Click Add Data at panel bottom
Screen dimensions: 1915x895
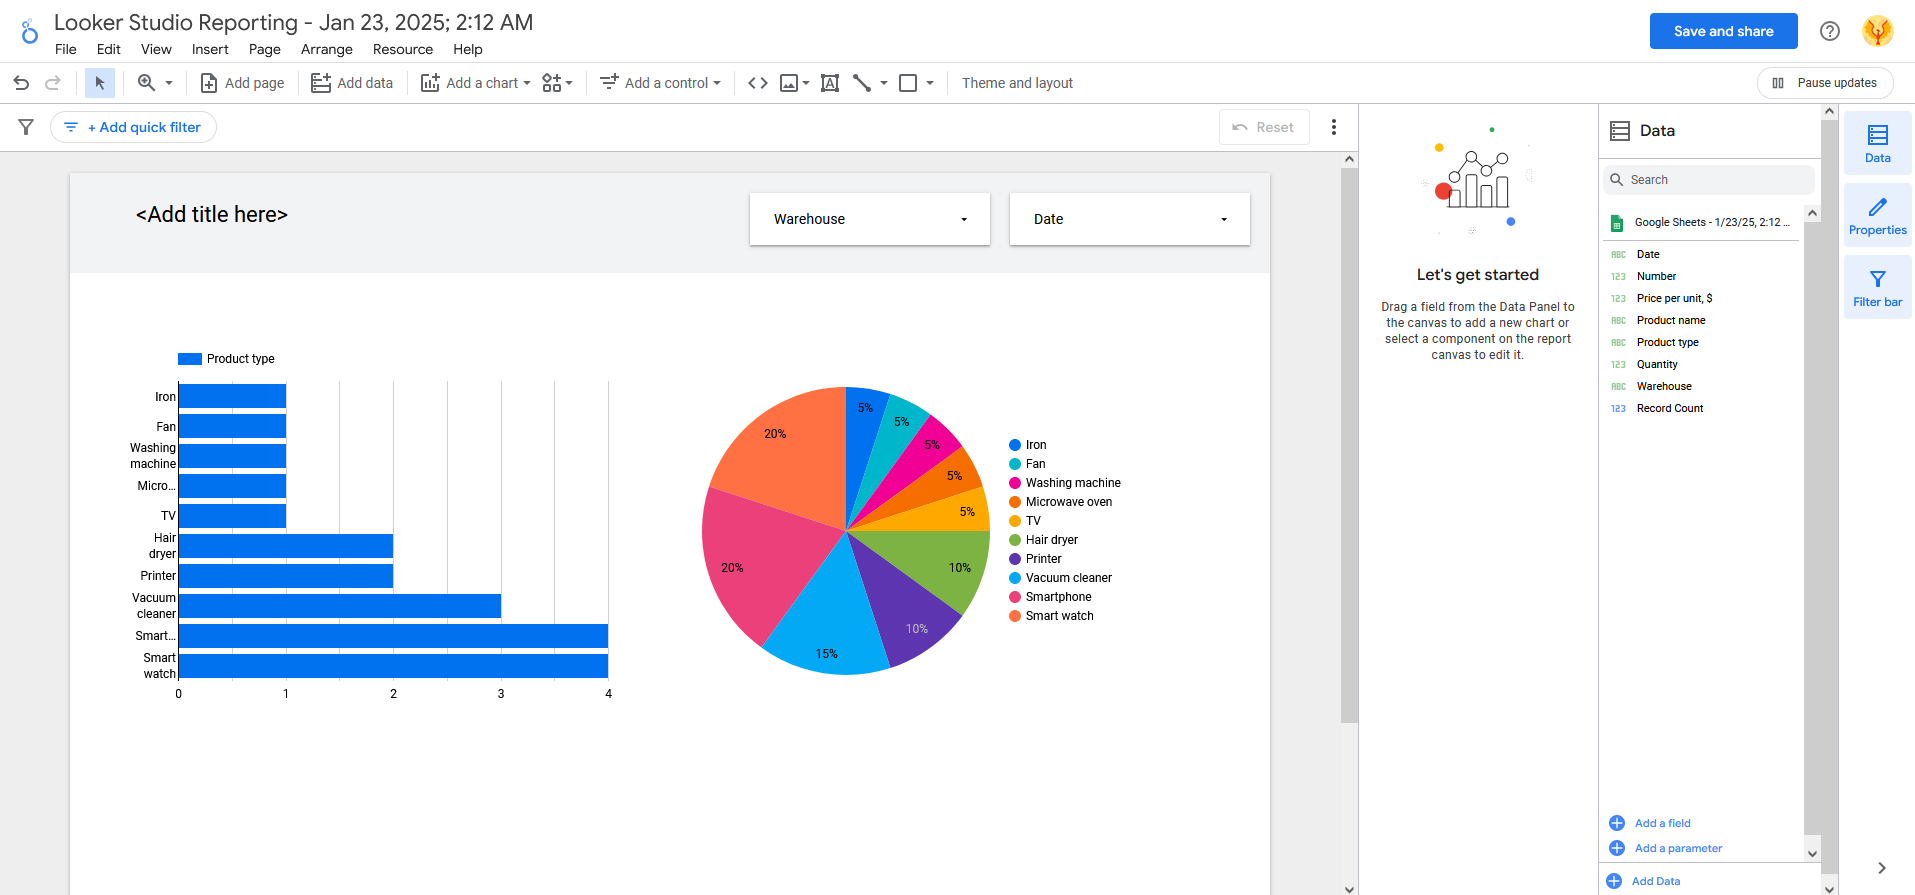coord(1644,881)
